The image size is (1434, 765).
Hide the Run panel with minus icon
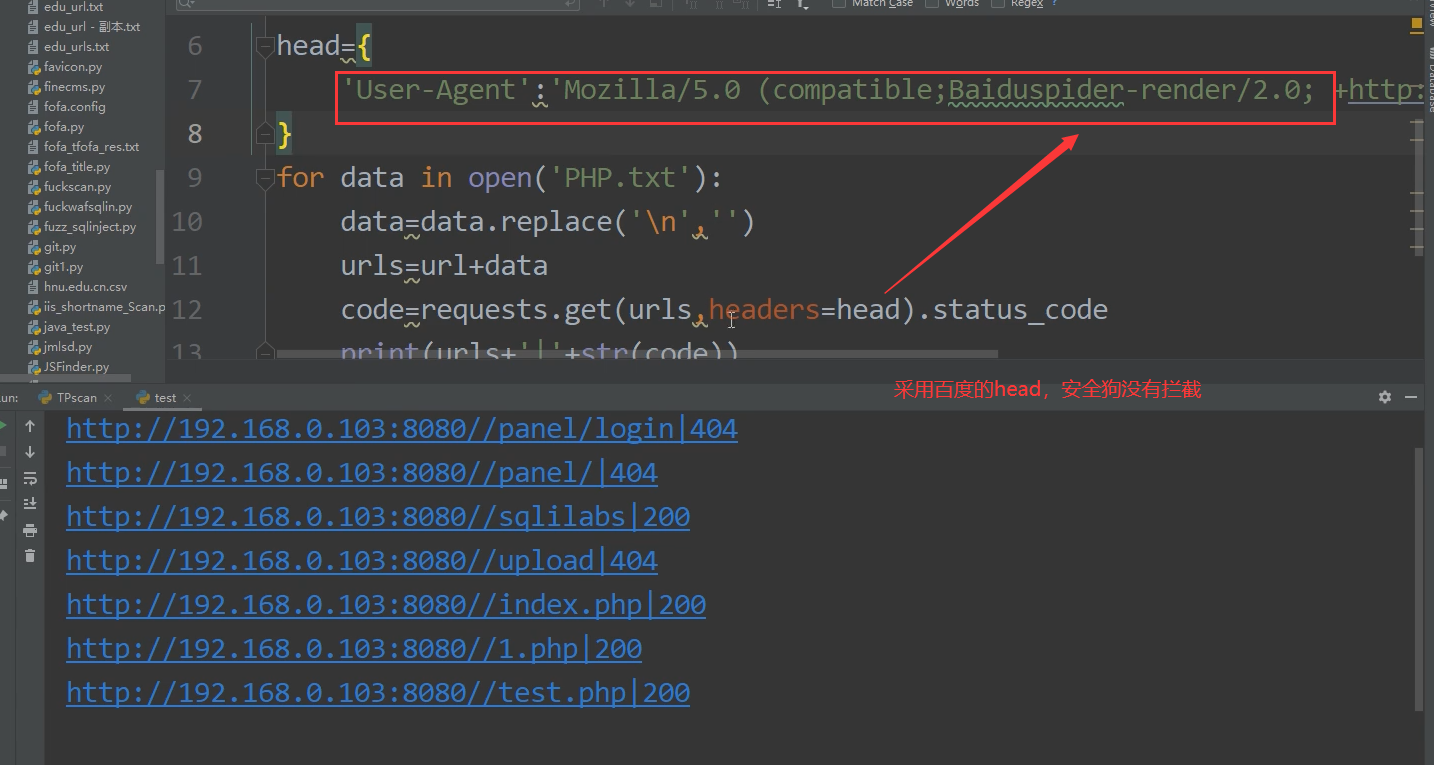(x=1411, y=397)
